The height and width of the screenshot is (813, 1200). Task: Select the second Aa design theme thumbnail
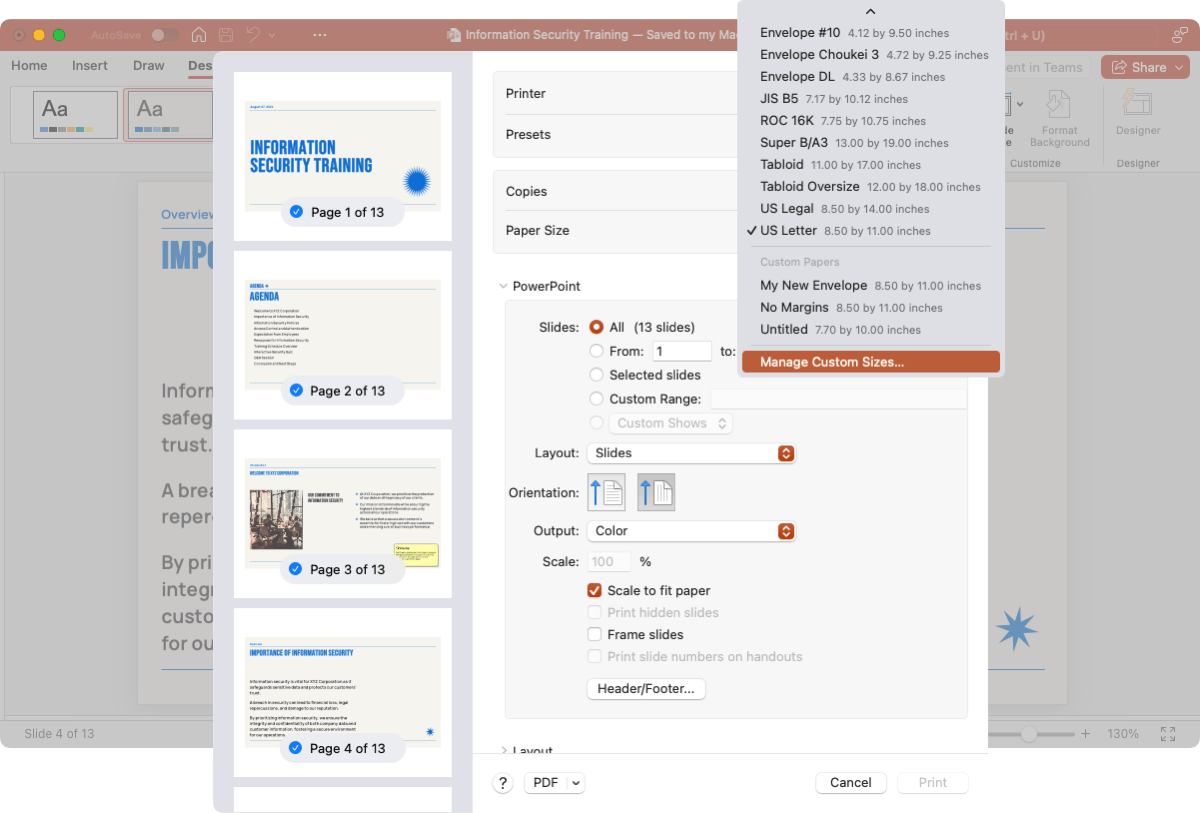tap(169, 115)
